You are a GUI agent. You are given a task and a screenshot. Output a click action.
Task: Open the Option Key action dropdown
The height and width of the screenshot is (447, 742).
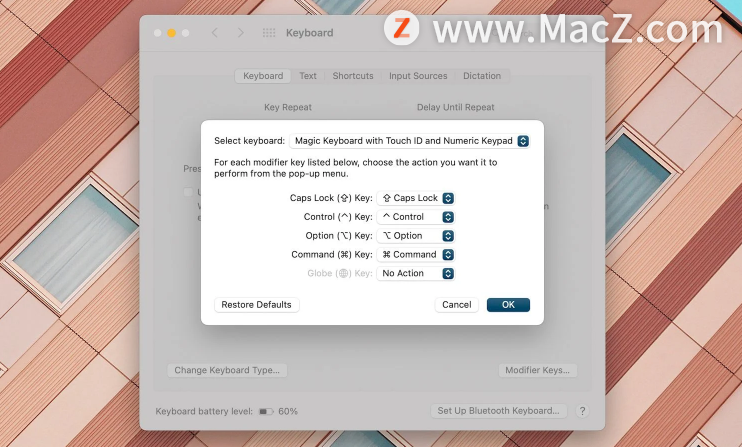415,236
